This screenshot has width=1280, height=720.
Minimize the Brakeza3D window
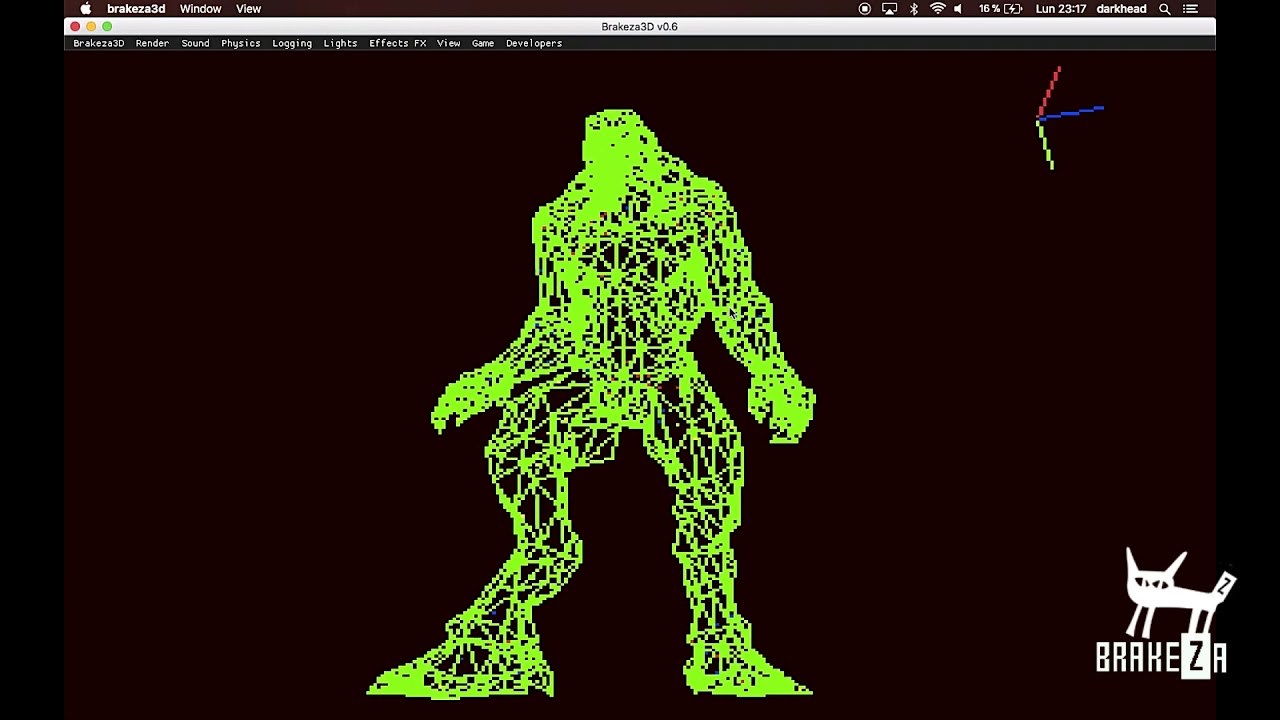[x=91, y=26]
